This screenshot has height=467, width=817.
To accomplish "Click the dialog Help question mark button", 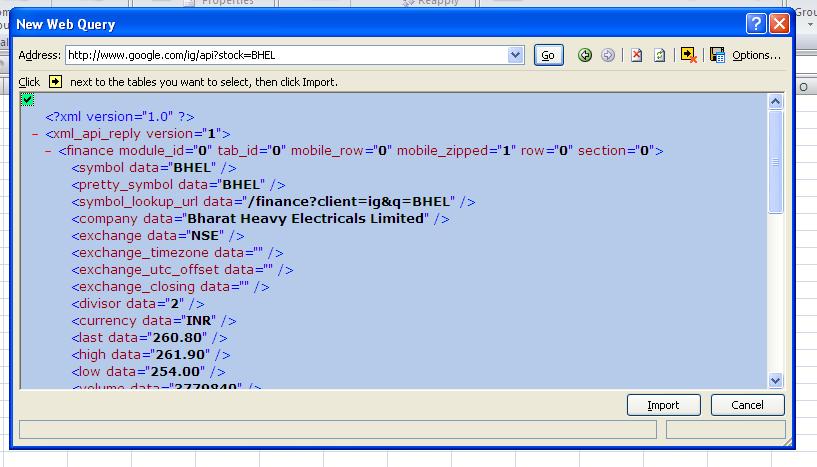I will click(x=756, y=23).
